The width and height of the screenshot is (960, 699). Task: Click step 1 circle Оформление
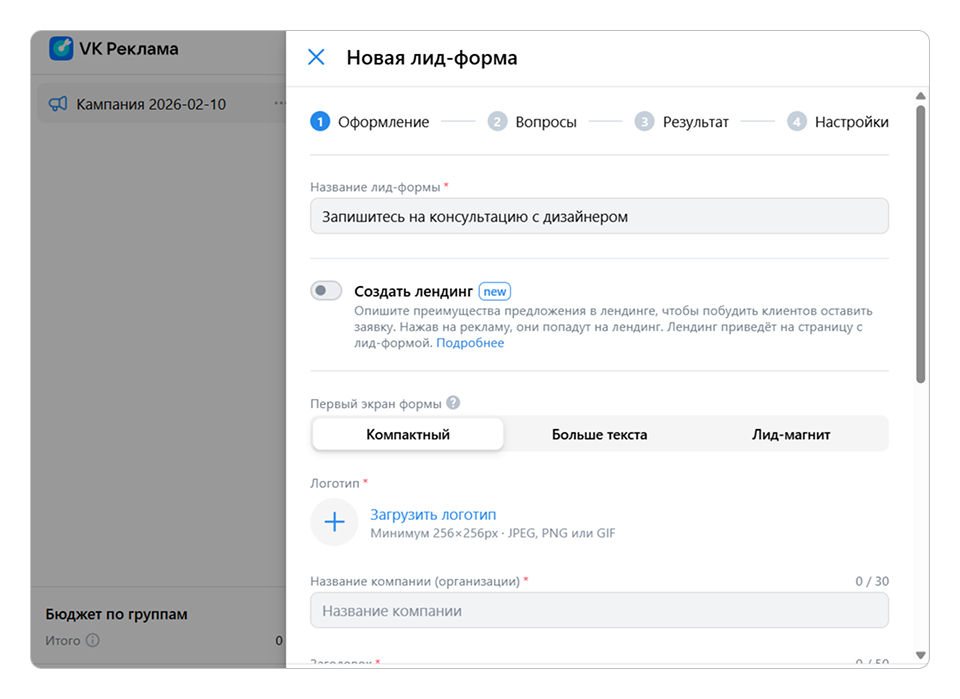pyautogui.click(x=320, y=122)
